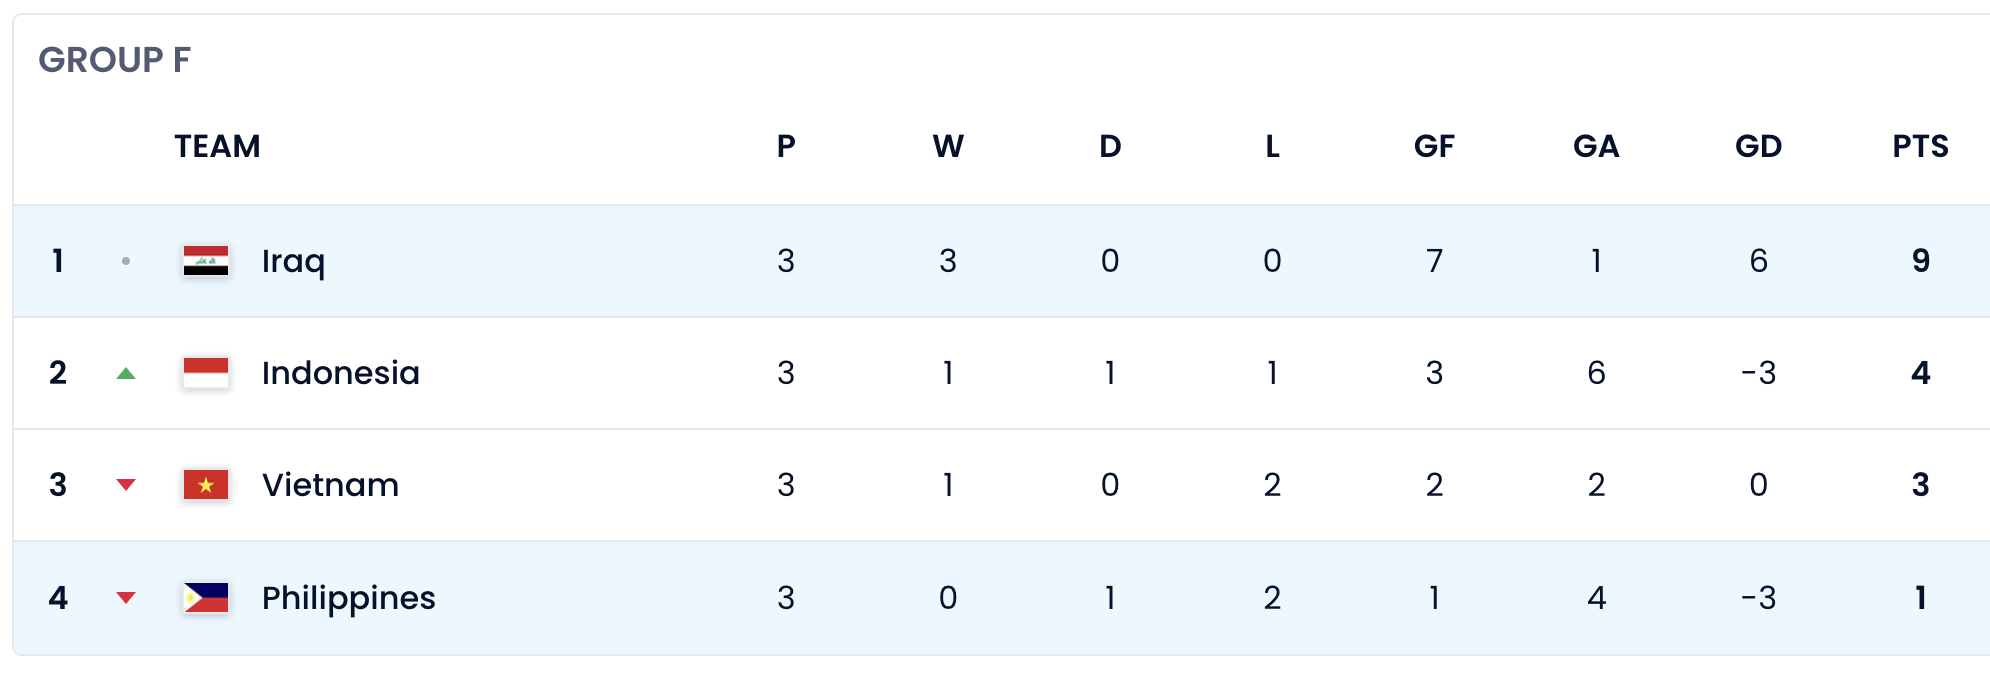Click the TEAM column header

click(217, 147)
